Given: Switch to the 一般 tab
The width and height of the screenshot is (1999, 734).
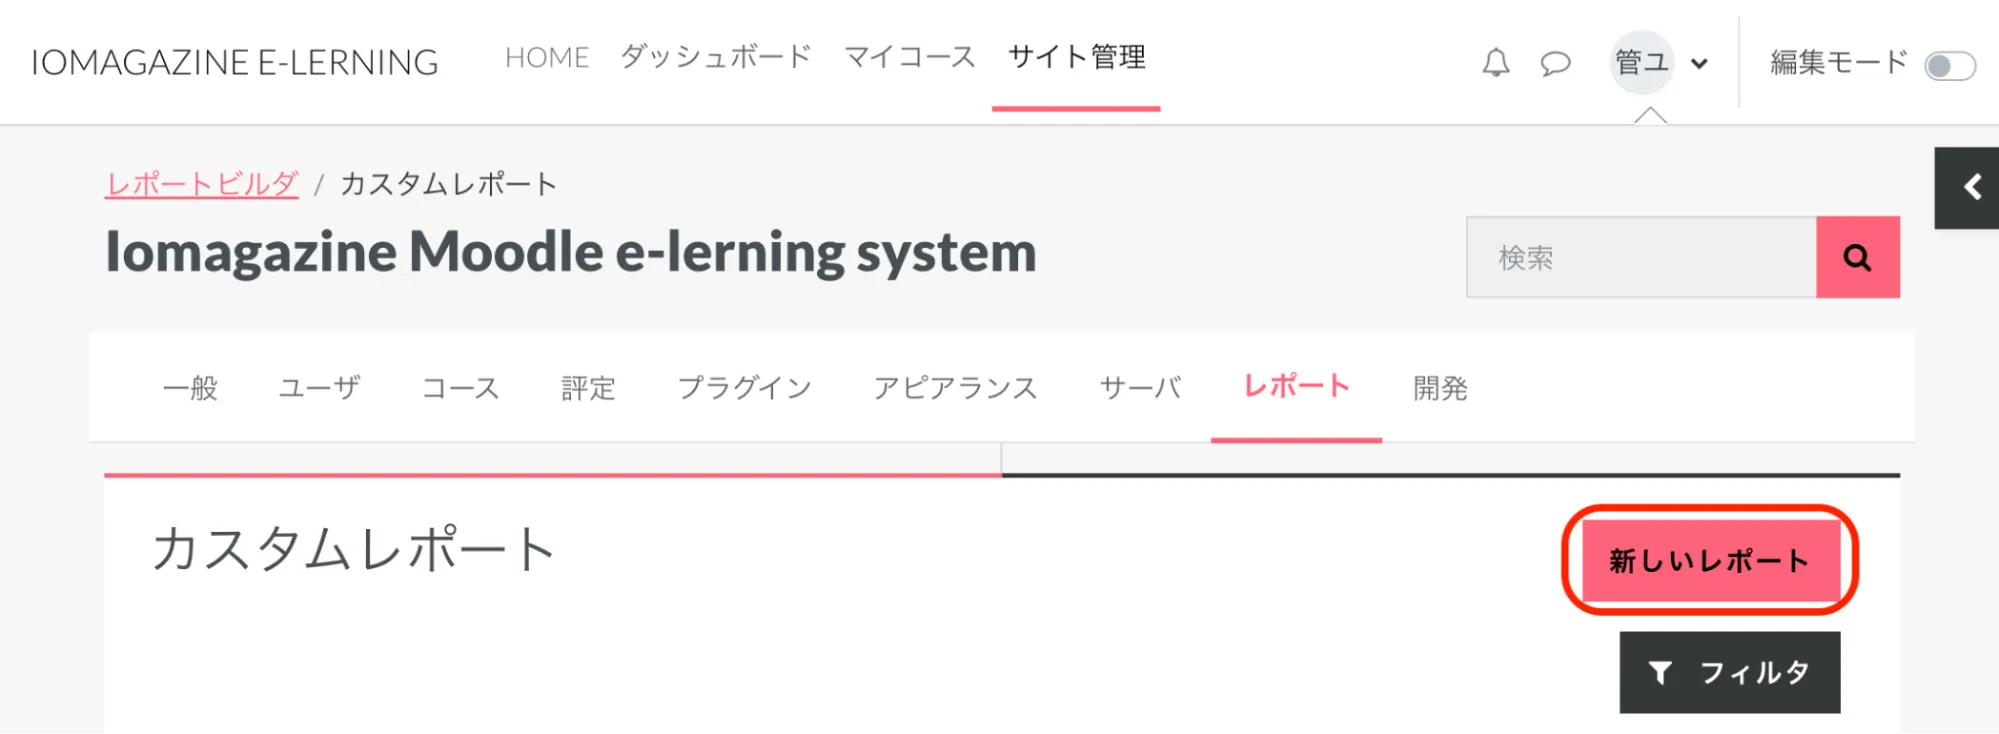Looking at the screenshot, I should 190,388.
